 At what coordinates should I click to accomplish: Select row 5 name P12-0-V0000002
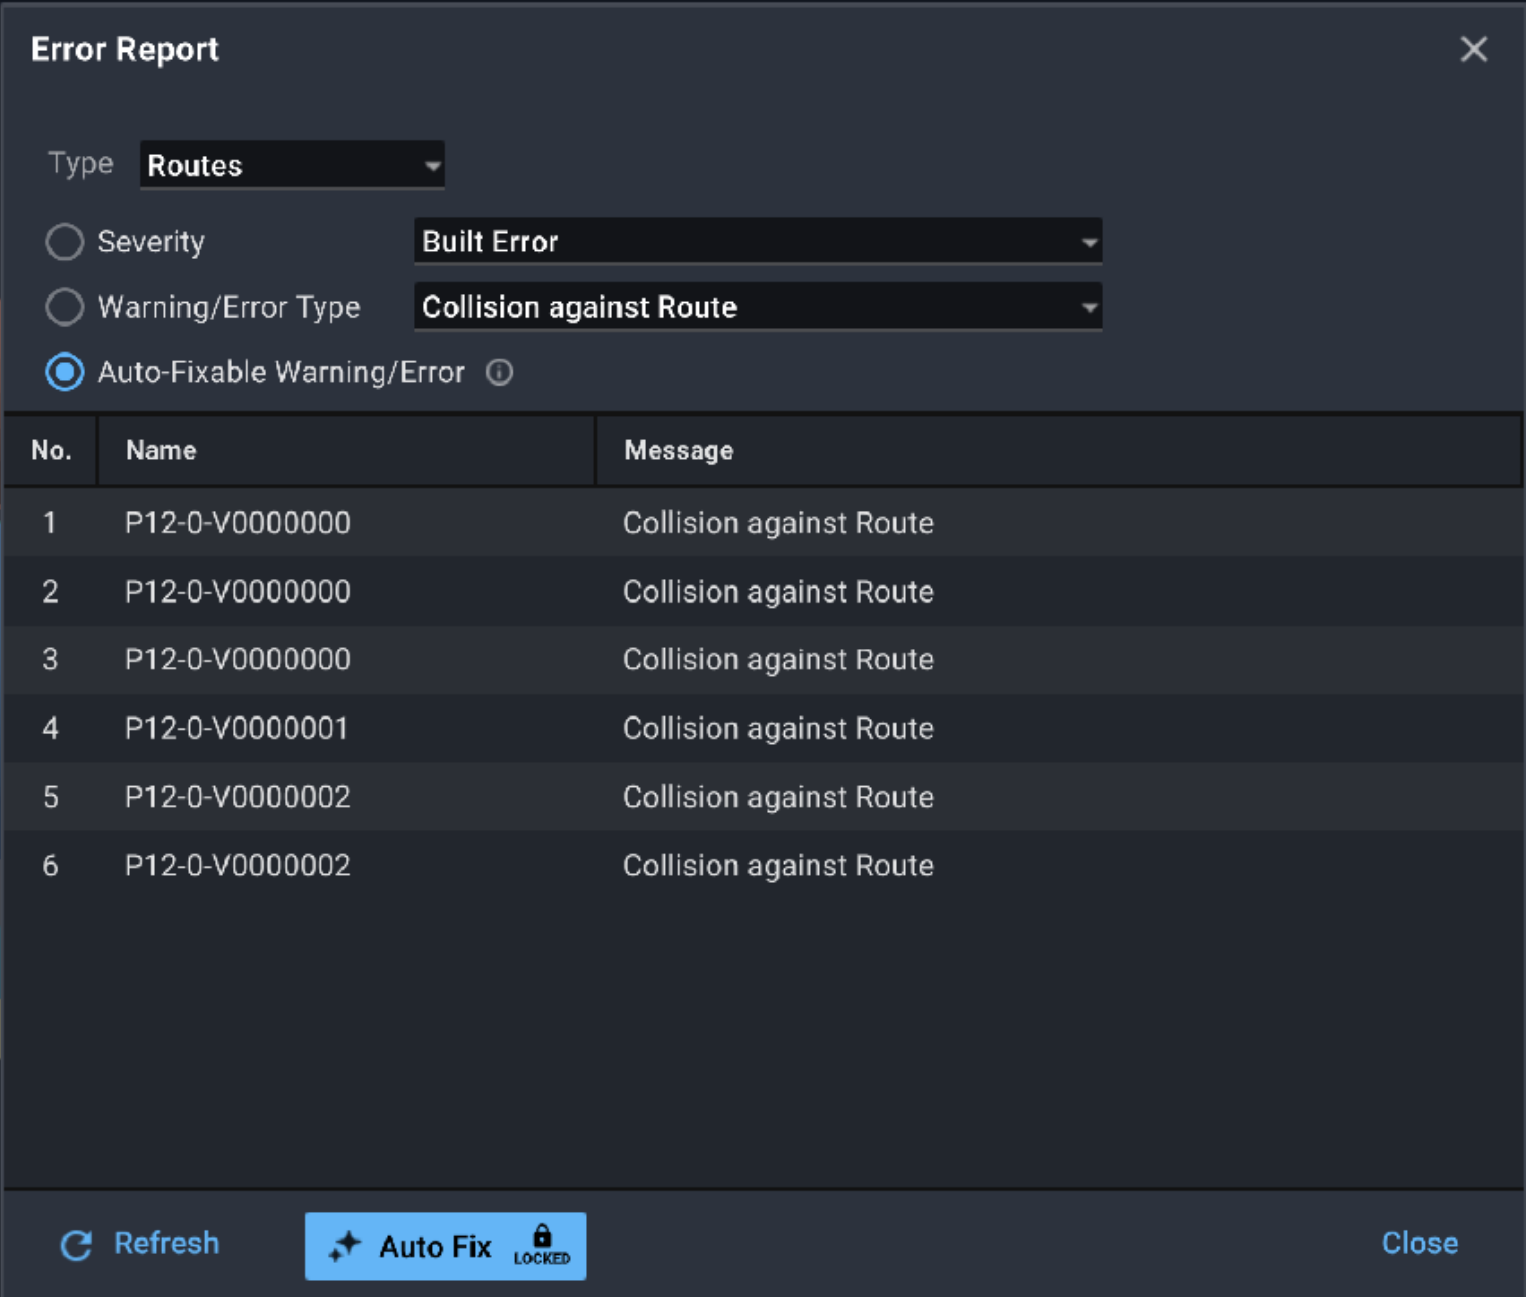pyautogui.click(x=238, y=797)
